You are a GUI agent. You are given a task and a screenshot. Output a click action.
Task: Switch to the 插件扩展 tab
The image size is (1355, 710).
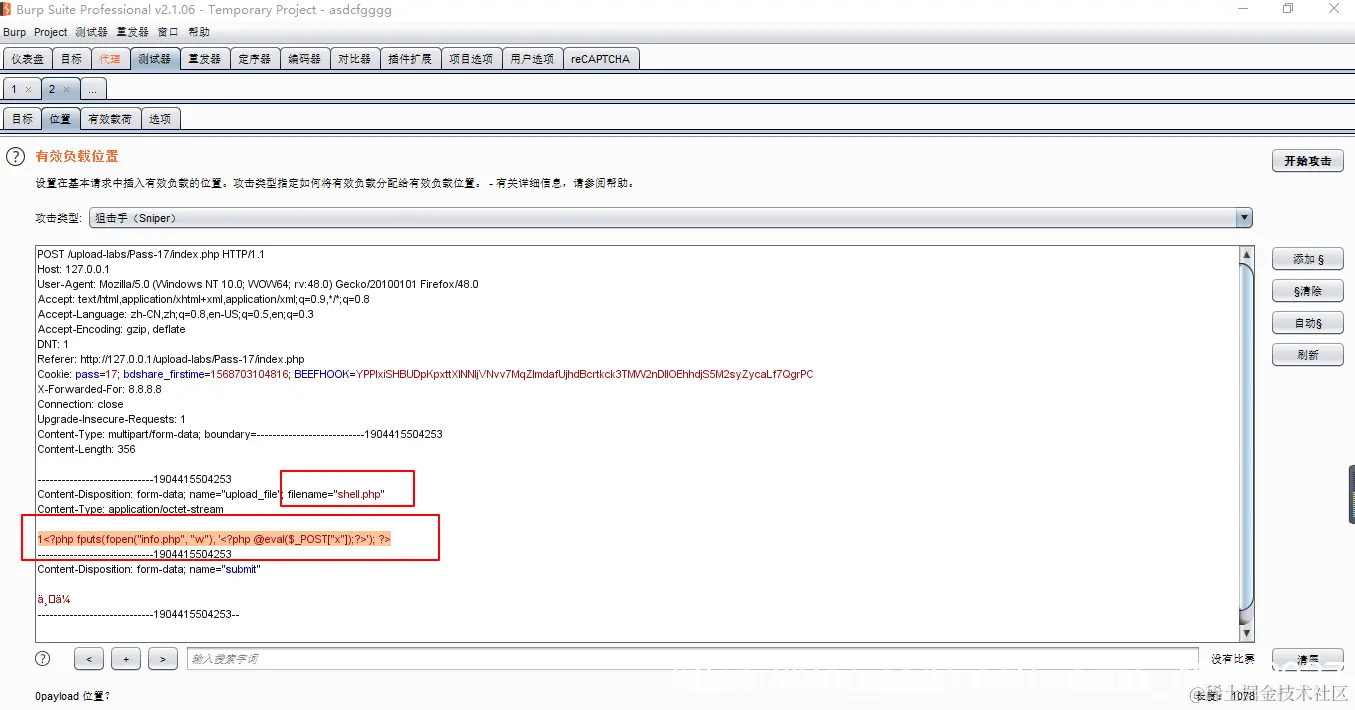tap(410, 59)
